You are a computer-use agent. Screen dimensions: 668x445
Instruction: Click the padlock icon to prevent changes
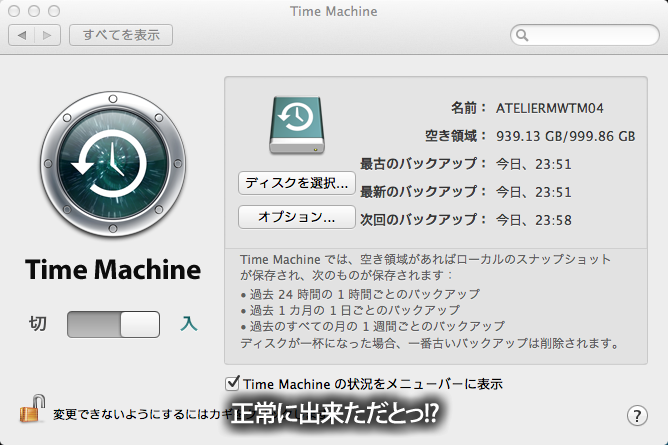[x=33, y=408]
